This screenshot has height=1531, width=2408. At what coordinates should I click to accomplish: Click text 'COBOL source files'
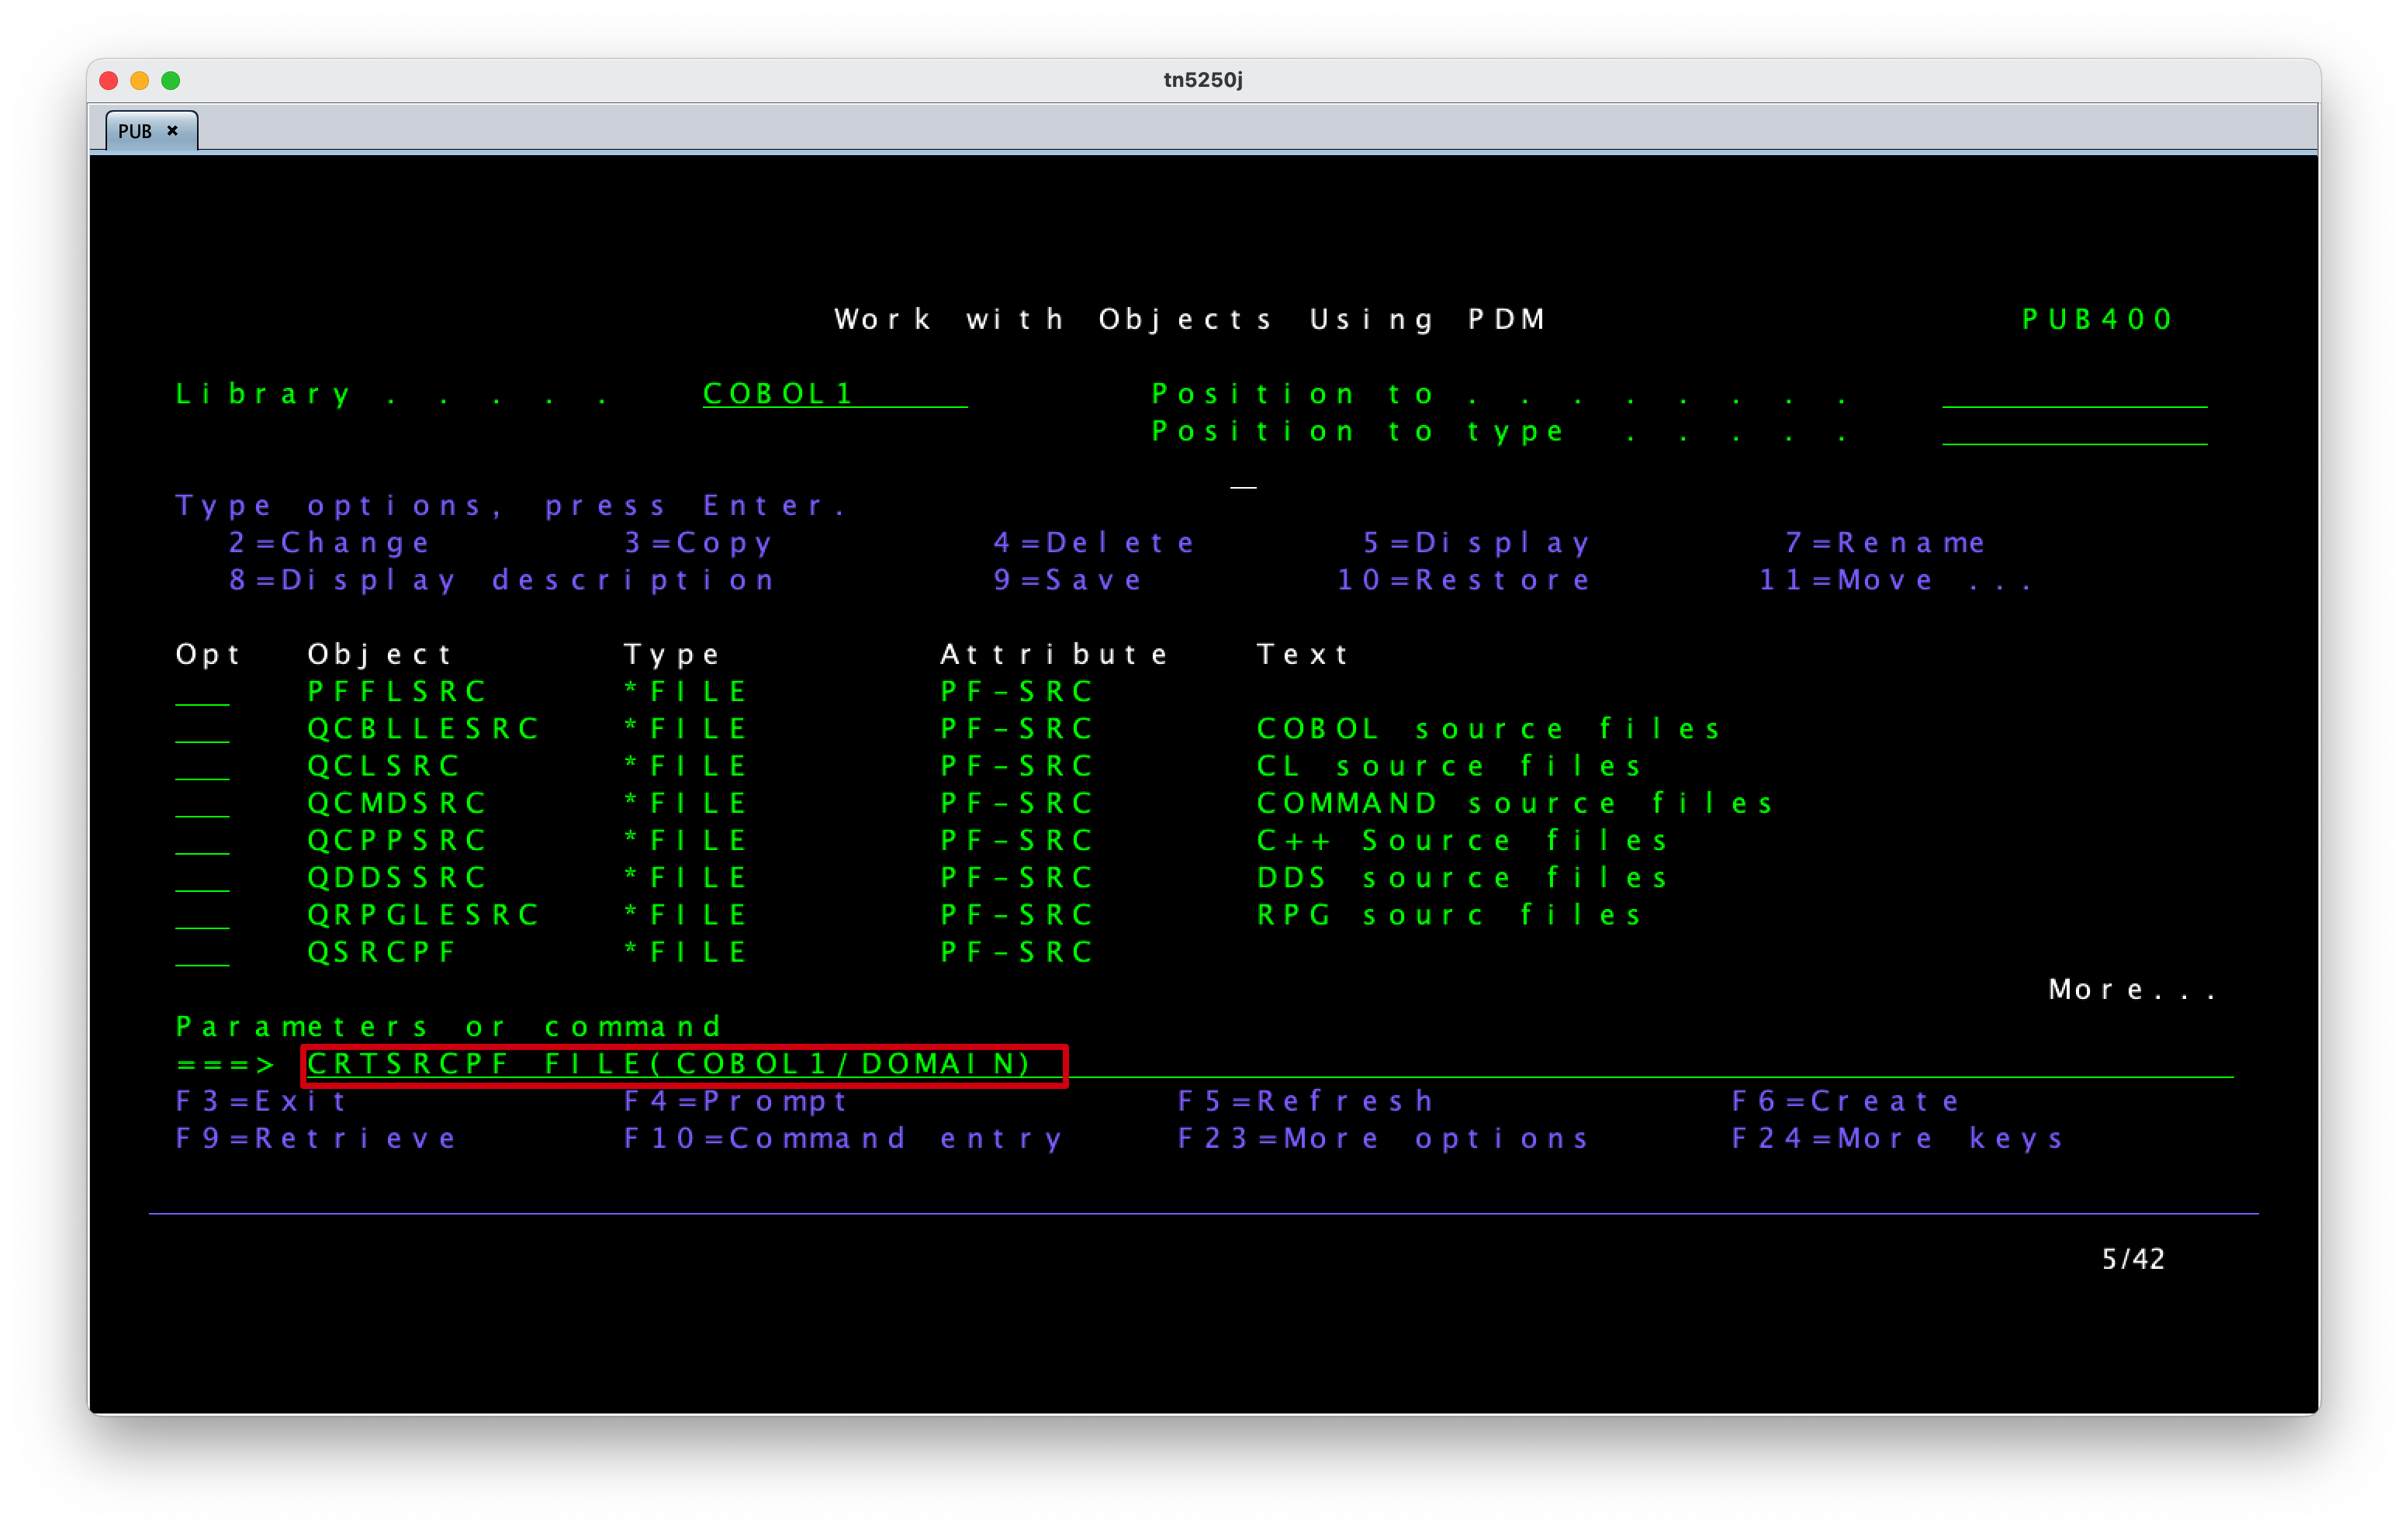1489,728
